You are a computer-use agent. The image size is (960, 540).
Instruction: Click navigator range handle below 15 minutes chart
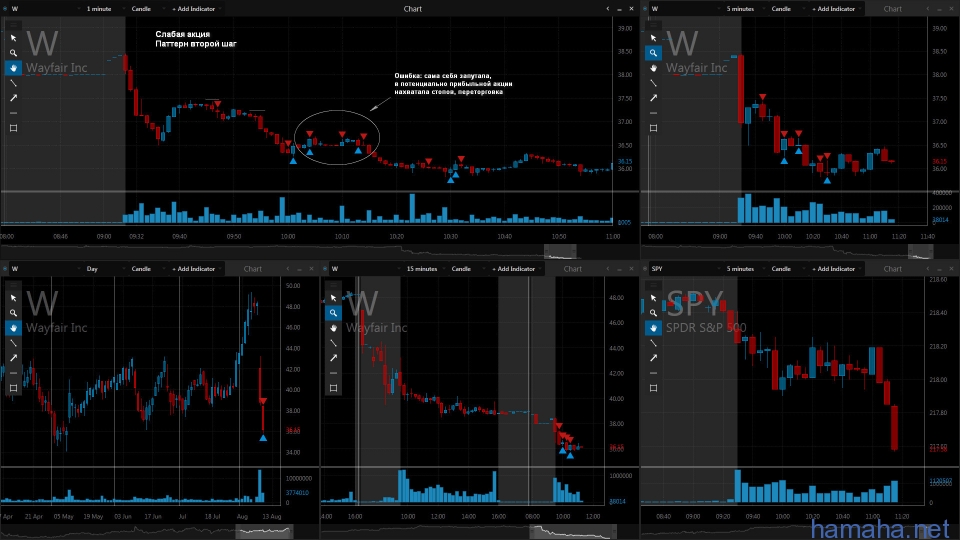[572, 531]
